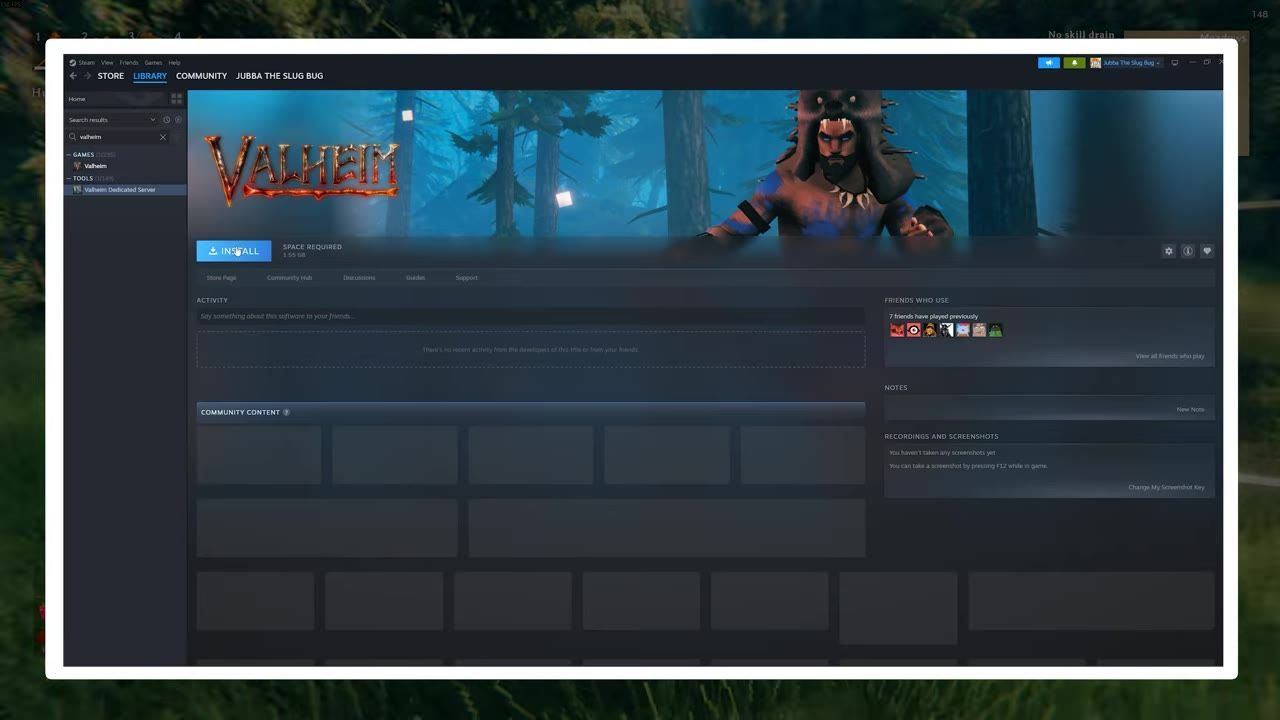
Task: Open the Steam menu
Action: pos(87,63)
